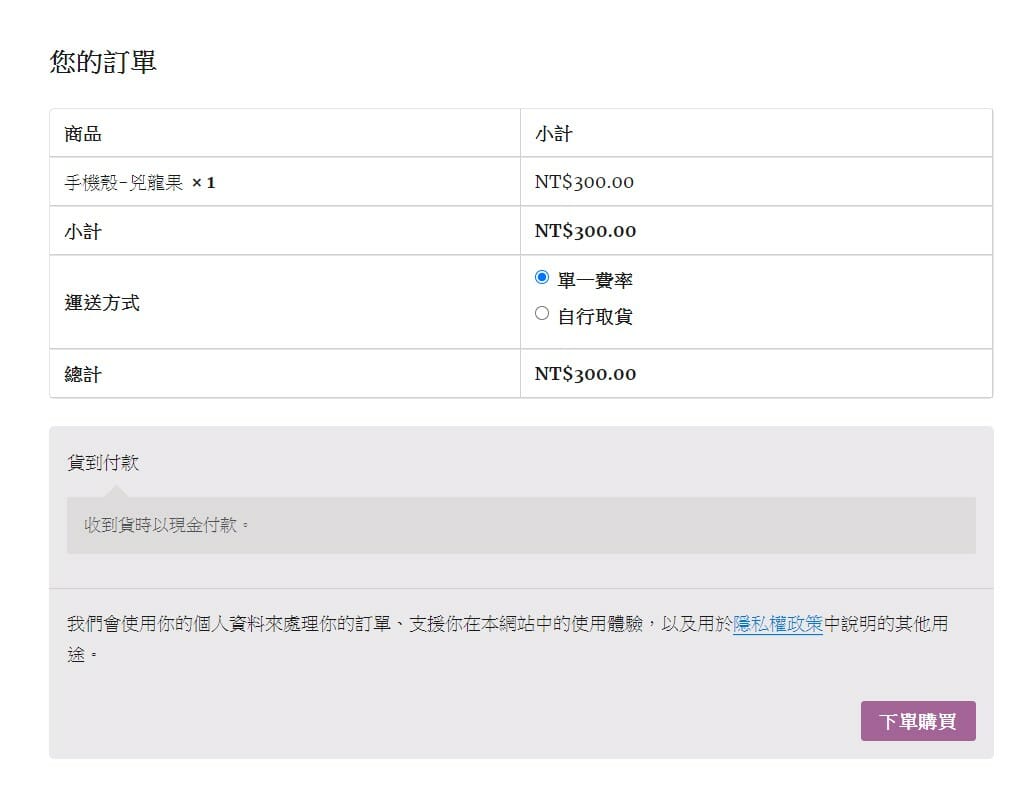The width and height of the screenshot is (1034, 811).
Task: Click the 單一費率 shipping label text
Action: [594, 280]
